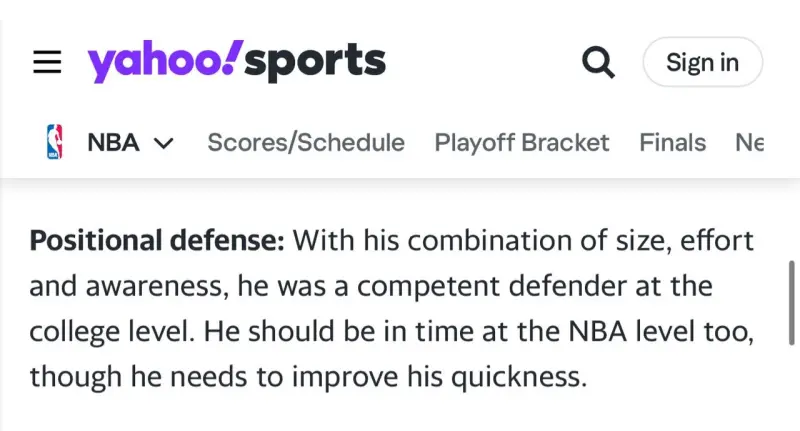Click the partially visible News tab
This screenshot has height=431, width=800.
pos(749,142)
